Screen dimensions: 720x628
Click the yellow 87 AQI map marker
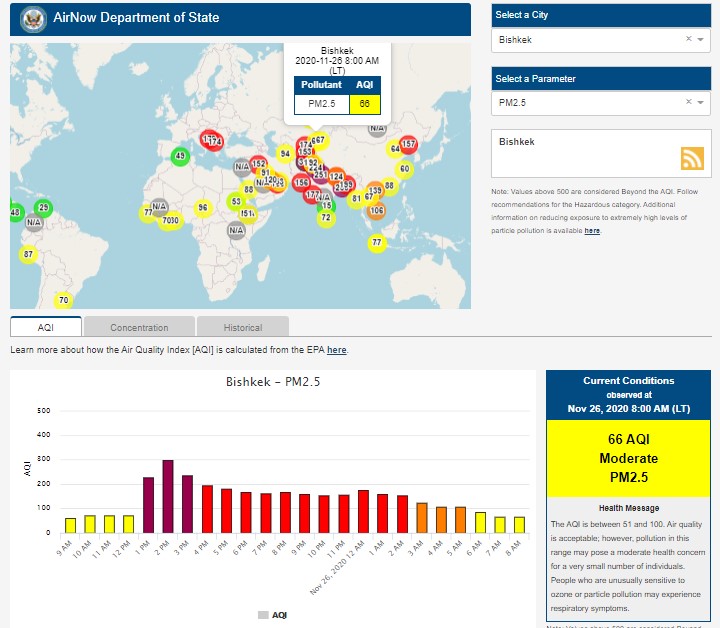pos(28,254)
